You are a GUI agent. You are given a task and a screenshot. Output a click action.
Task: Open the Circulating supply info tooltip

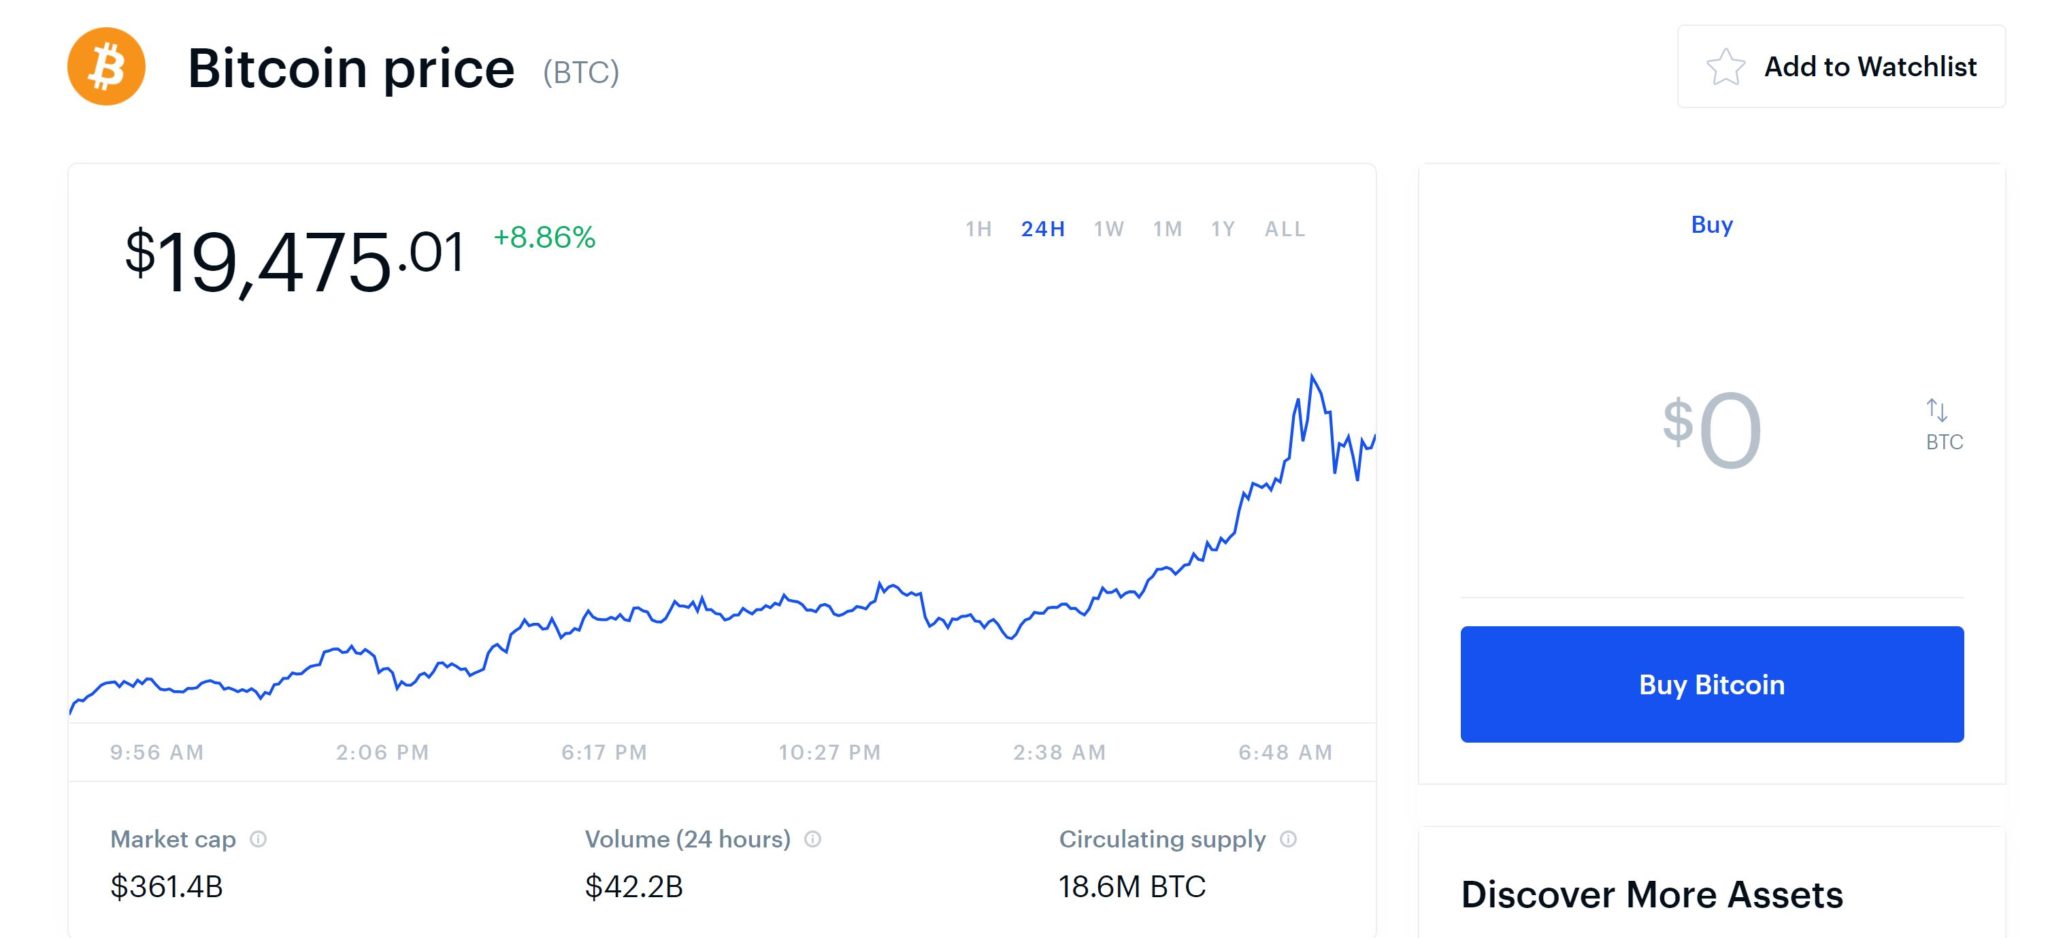(x=1288, y=840)
